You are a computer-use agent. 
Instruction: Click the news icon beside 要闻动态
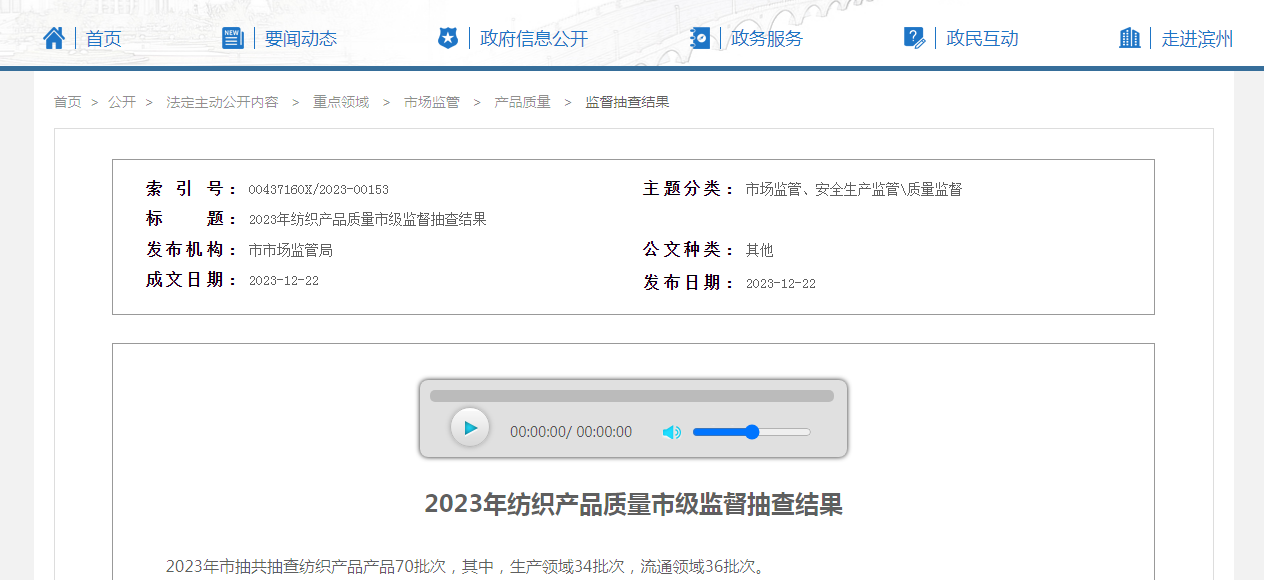click(232, 38)
